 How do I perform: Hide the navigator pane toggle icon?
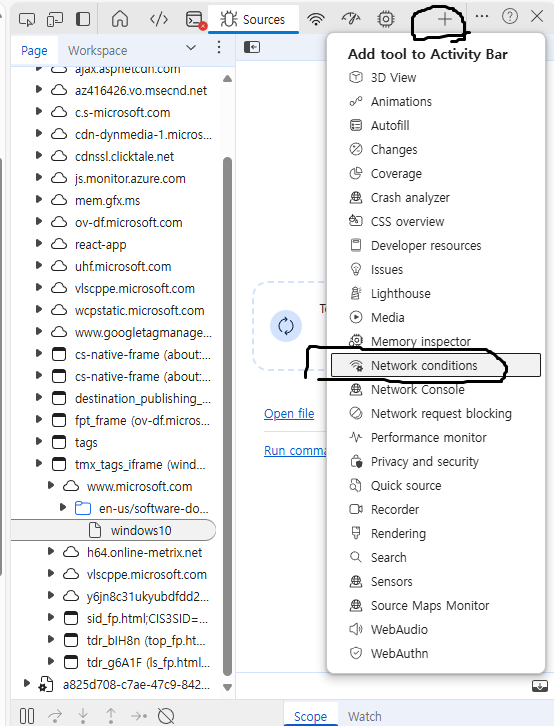point(252,47)
